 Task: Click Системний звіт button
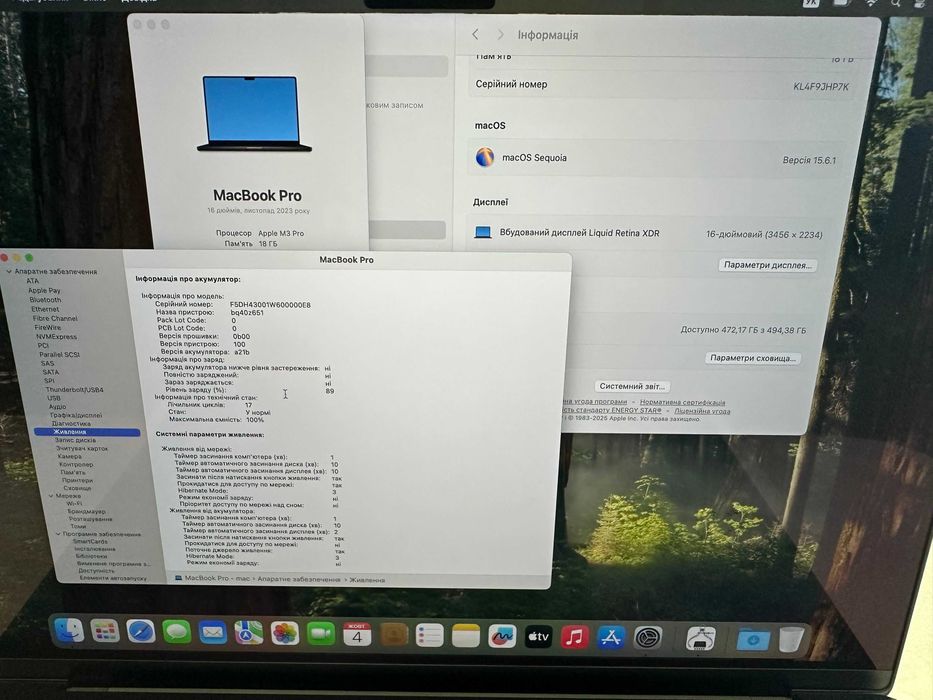coord(631,386)
